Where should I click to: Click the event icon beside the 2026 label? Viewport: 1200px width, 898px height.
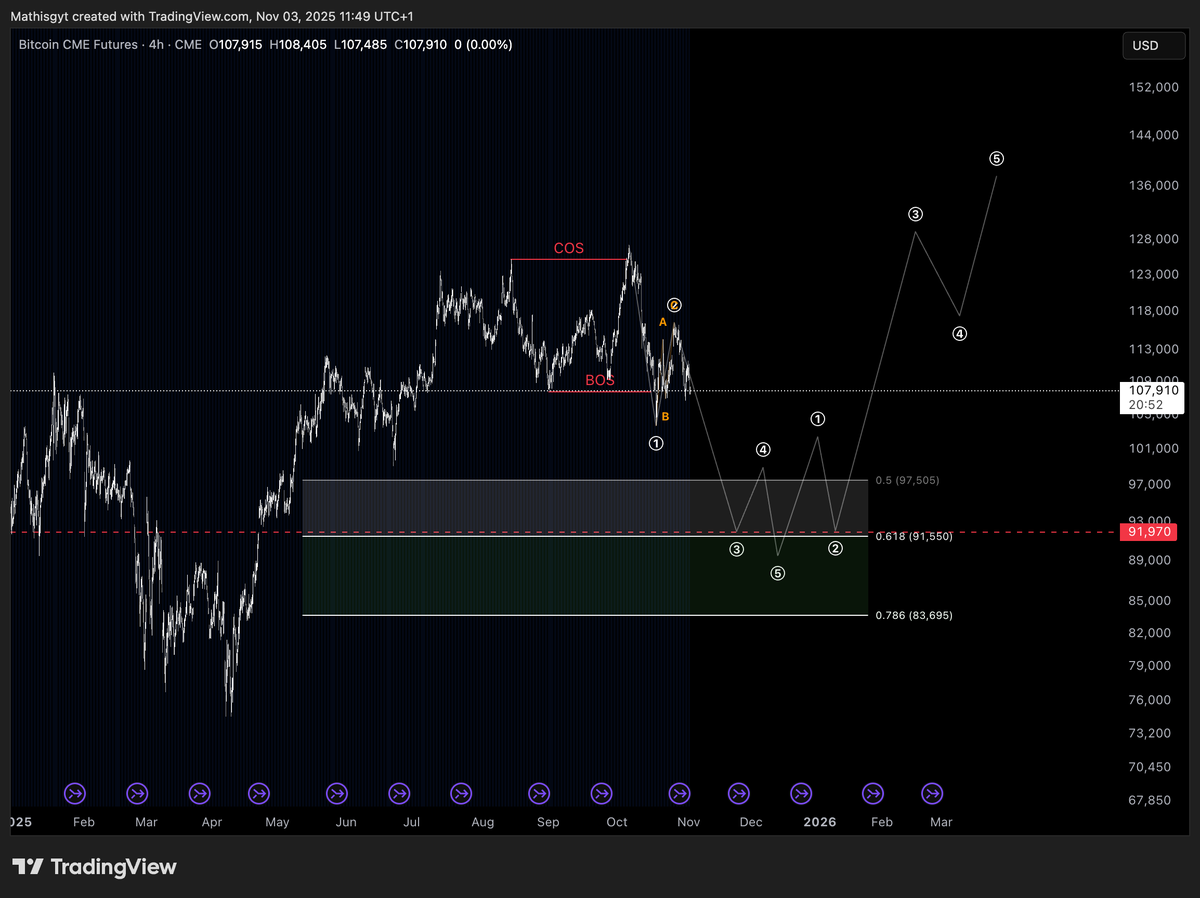801,793
